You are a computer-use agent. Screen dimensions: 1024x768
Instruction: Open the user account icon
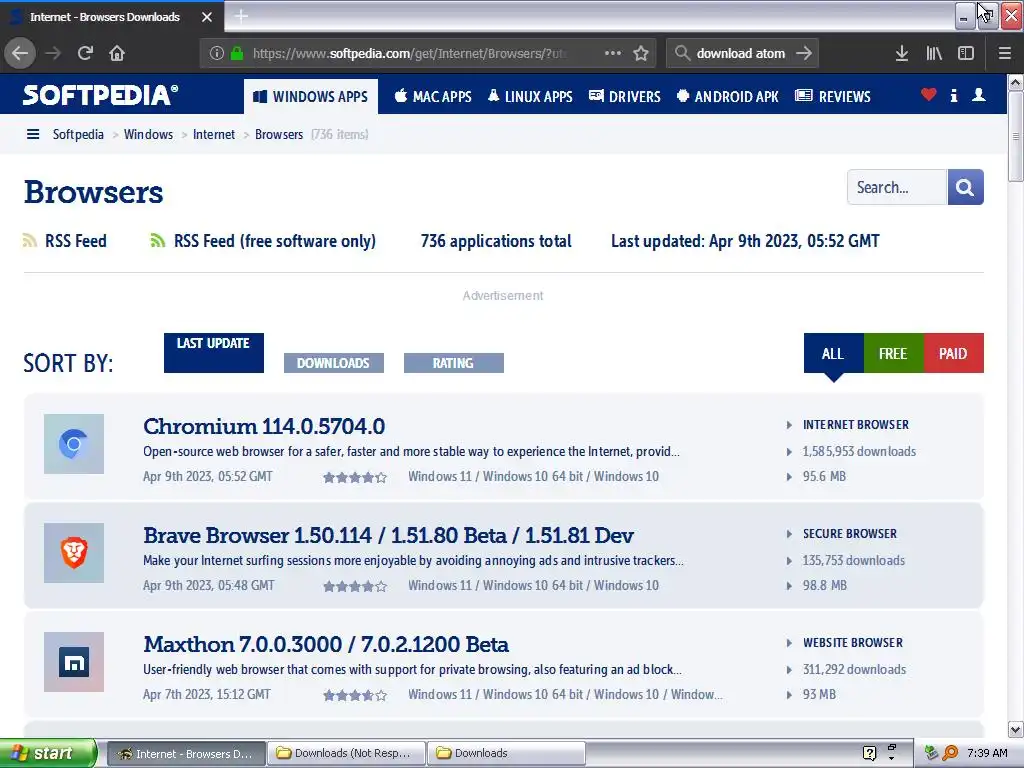[x=978, y=95]
